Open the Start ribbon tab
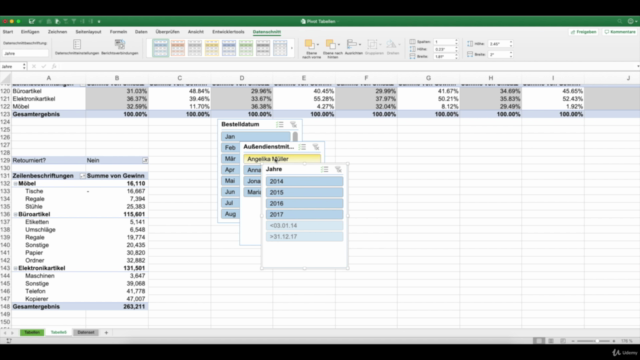 click(x=8, y=32)
